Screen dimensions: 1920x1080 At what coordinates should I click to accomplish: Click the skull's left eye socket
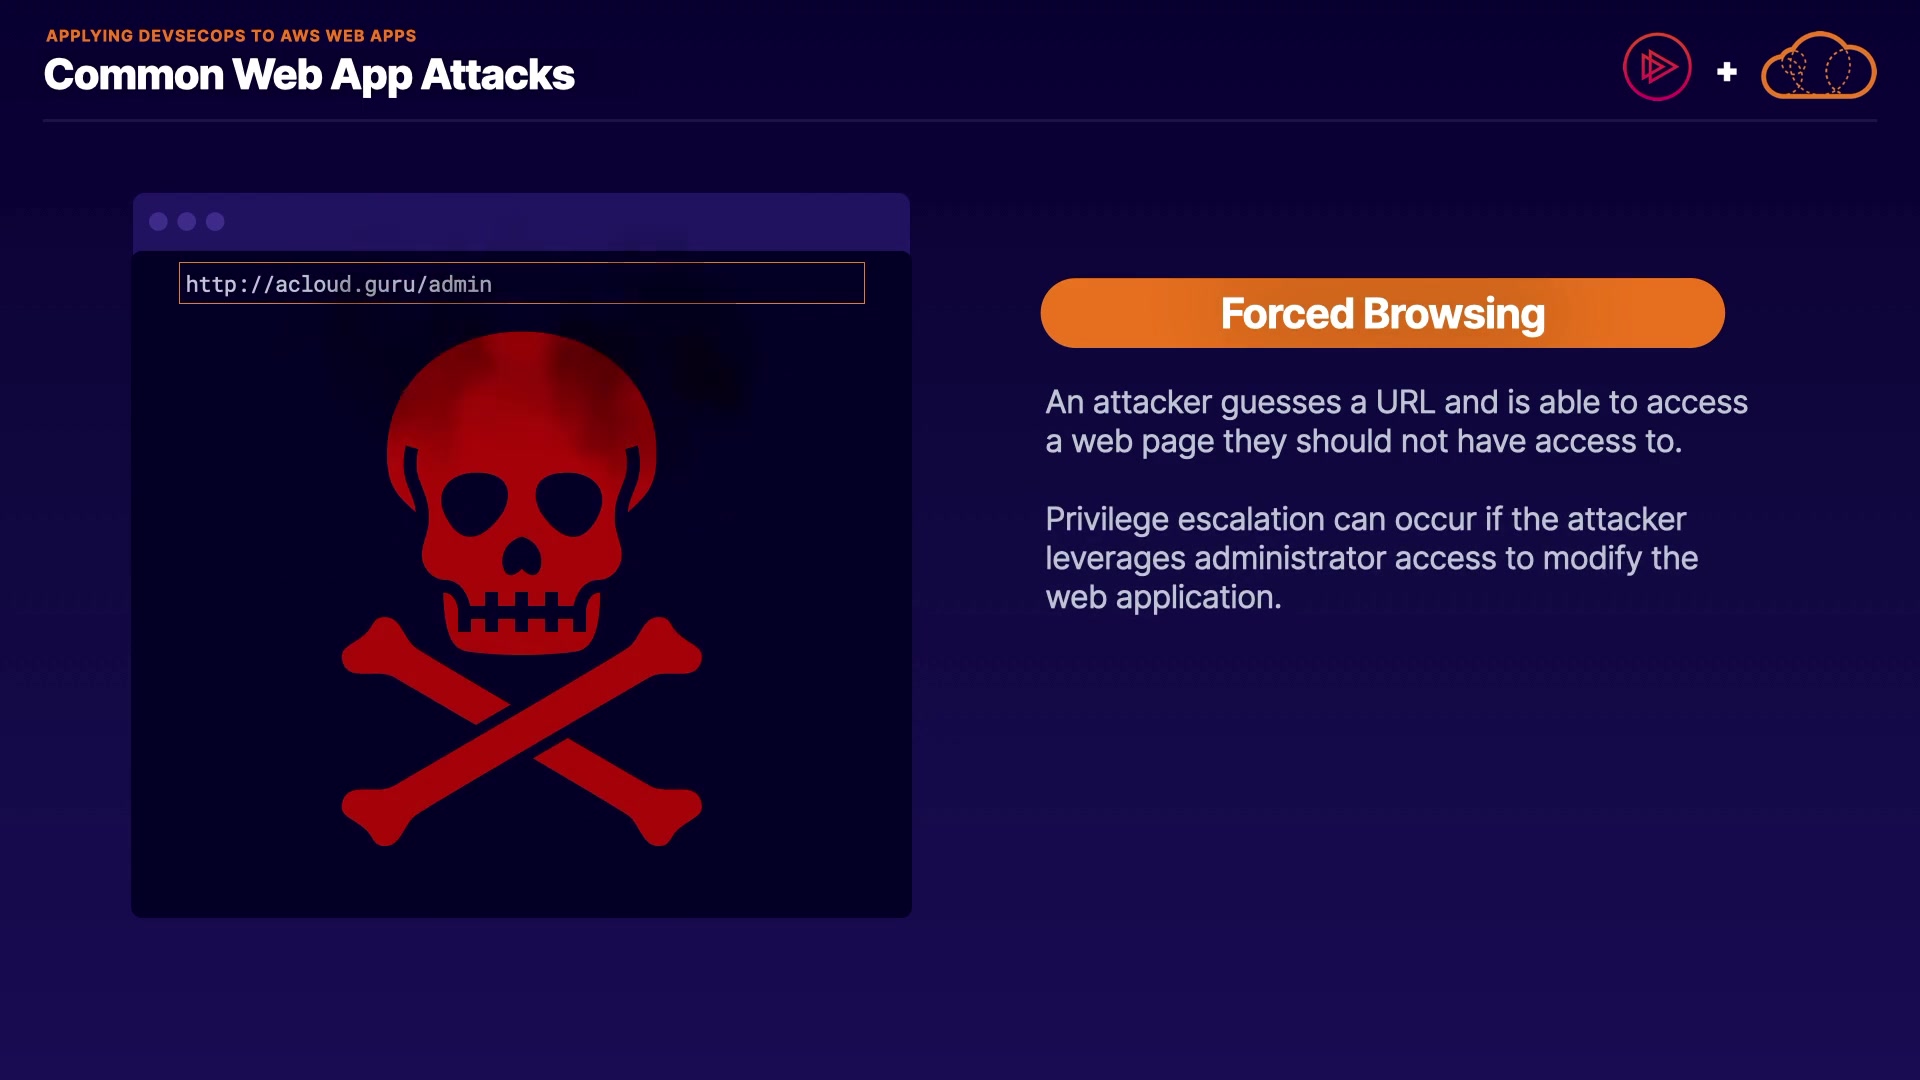(x=474, y=503)
